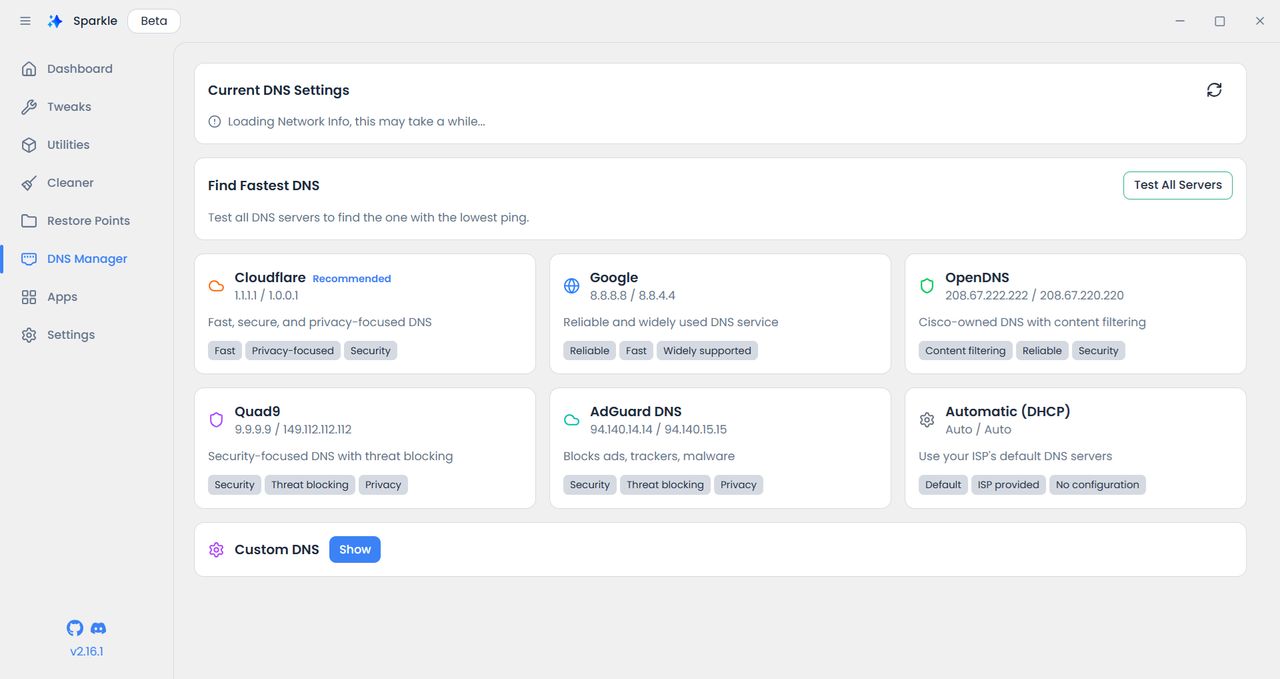
Task: Refresh the current DNS settings
Action: [x=1214, y=90]
